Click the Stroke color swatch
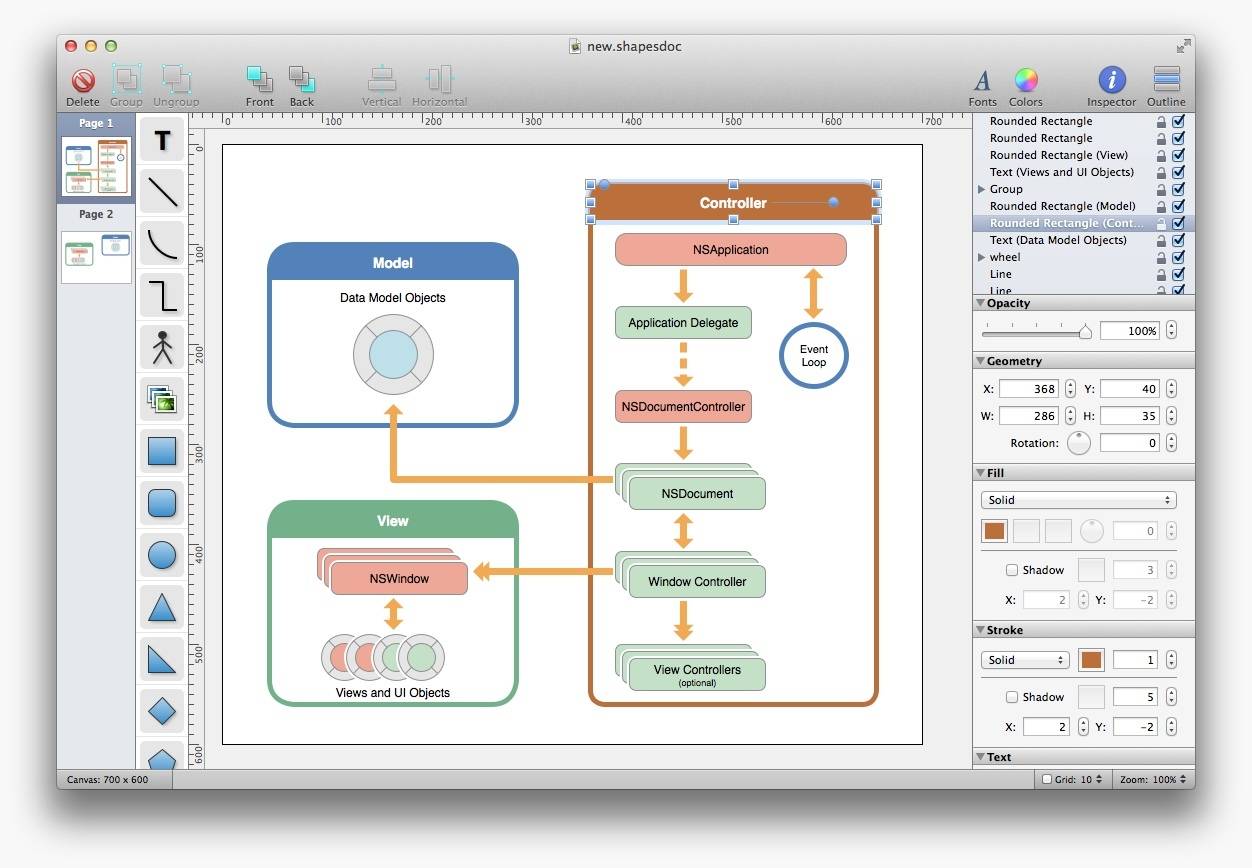The width and height of the screenshot is (1252, 868). [x=1091, y=660]
